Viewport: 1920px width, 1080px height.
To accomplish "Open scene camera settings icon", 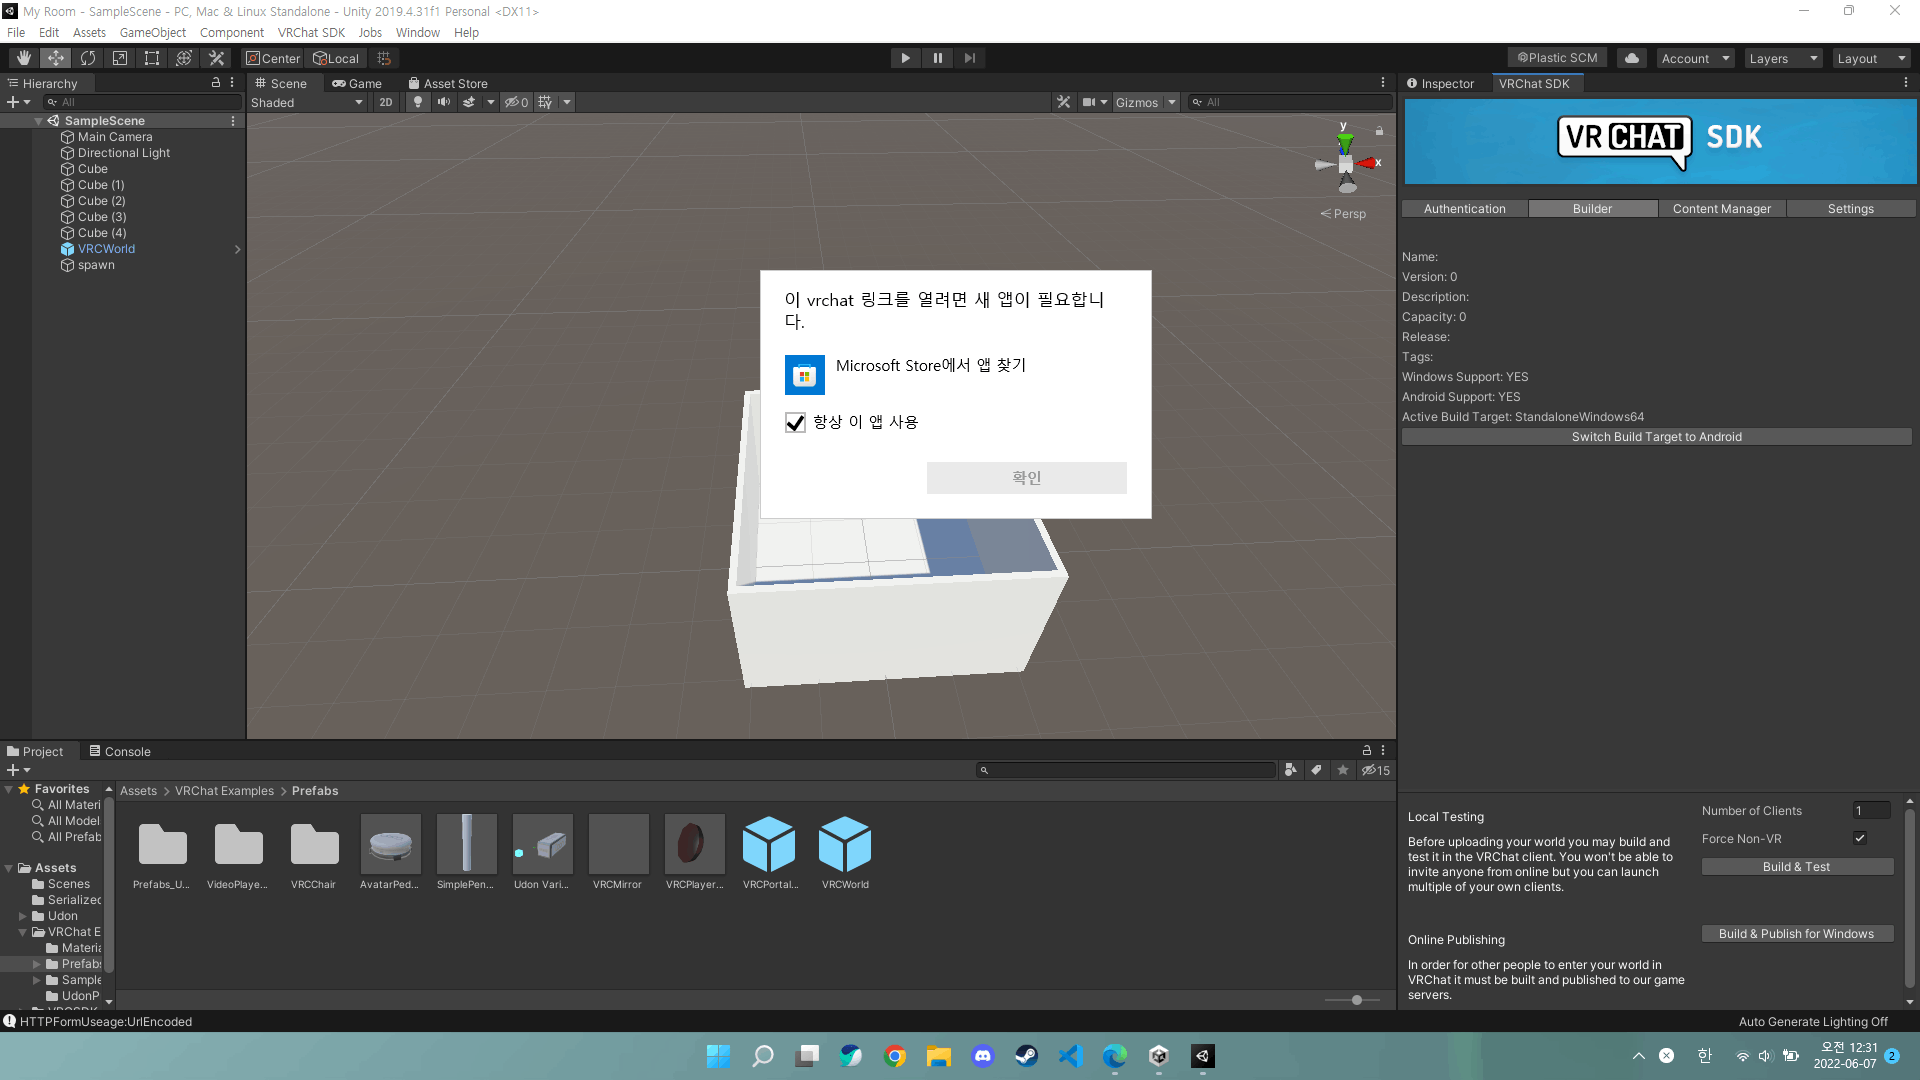I will [x=1088, y=102].
